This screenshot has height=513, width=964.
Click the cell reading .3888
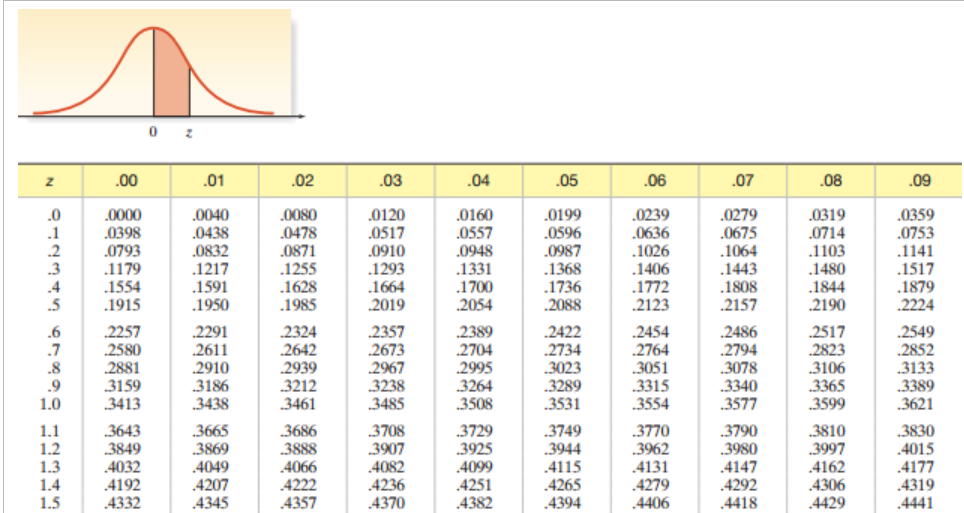(x=299, y=449)
